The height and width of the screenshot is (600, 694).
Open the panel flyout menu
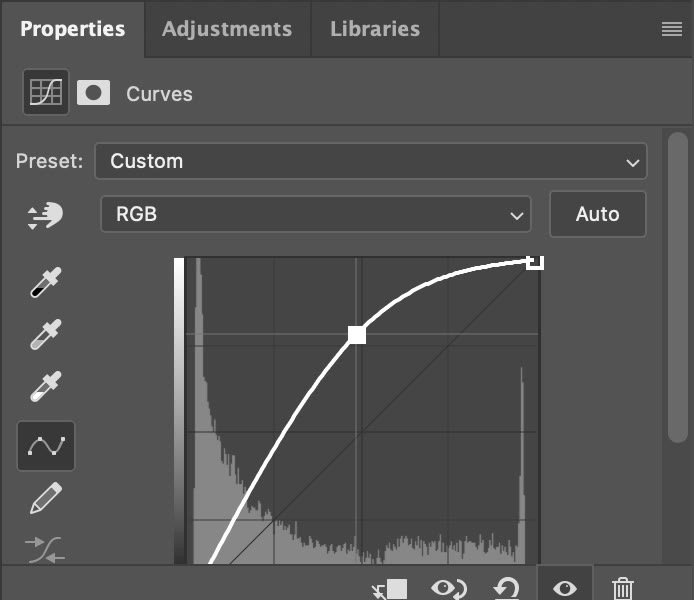coord(671,29)
